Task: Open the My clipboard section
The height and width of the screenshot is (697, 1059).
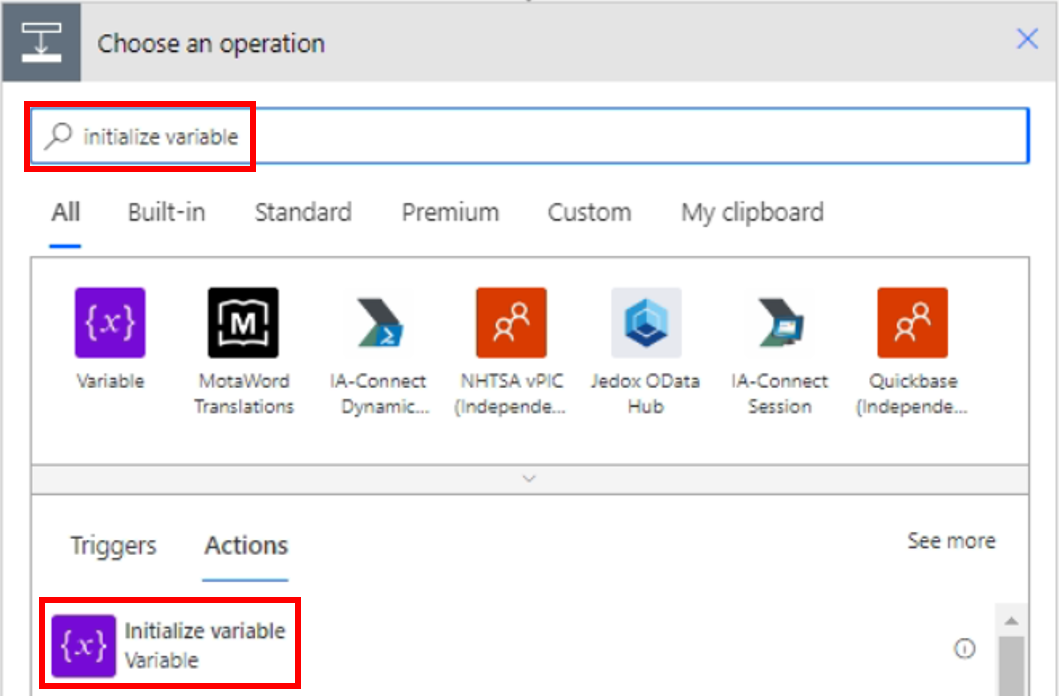Action: coord(751,212)
